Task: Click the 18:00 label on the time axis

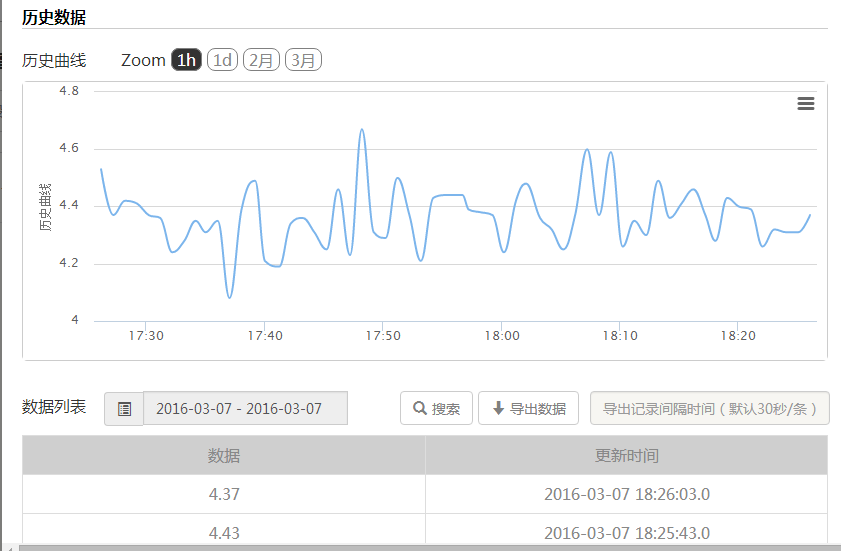Action: (x=501, y=336)
